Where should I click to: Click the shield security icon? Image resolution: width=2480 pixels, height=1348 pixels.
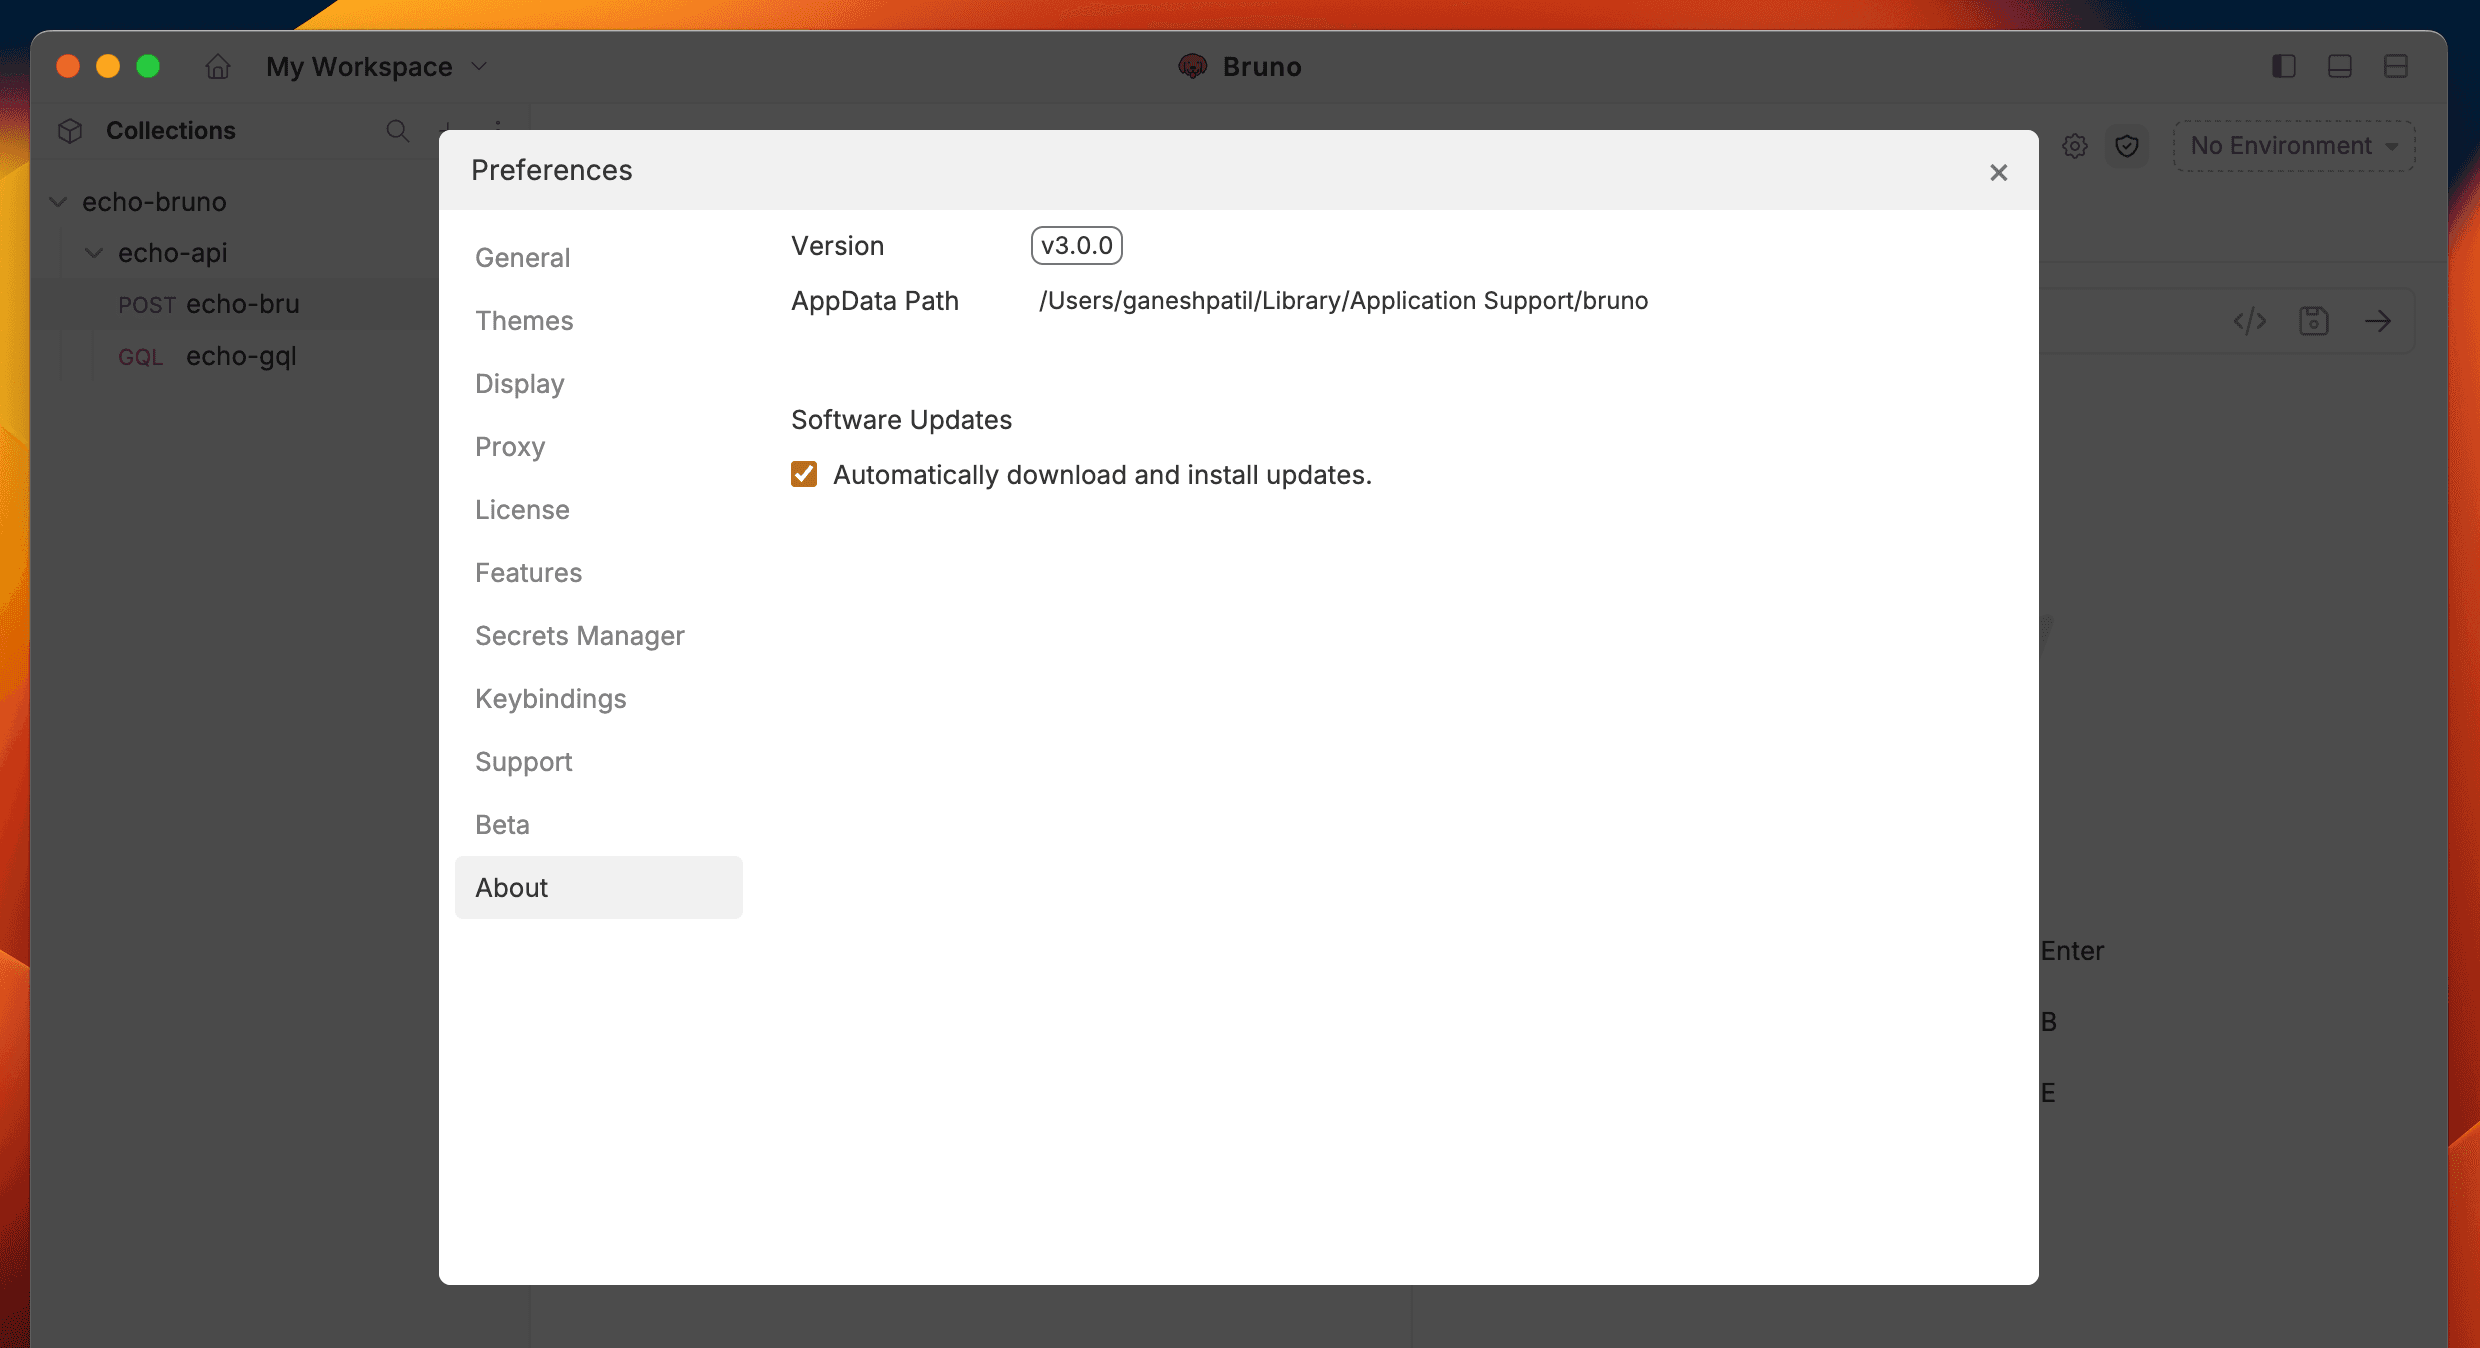[x=2127, y=146]
